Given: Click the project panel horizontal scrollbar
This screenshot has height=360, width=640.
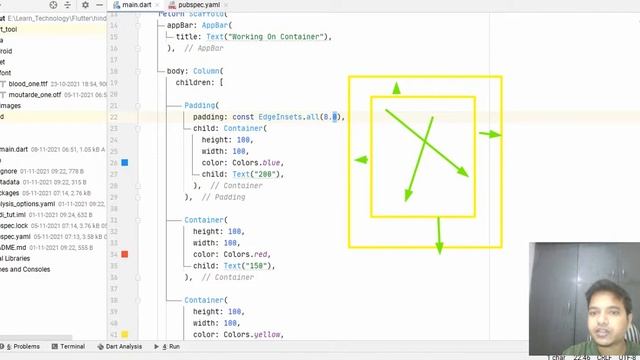Looking at the screenshot, I should click(x=36, y=338).
